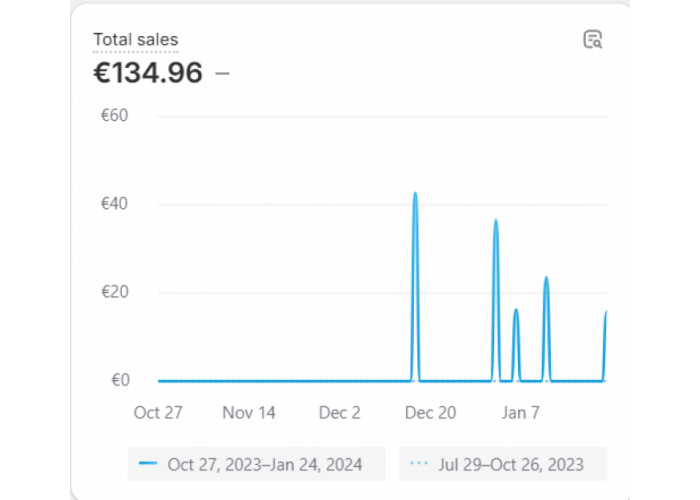
Task: Click the Total sales heading
Action: point(136,40)
